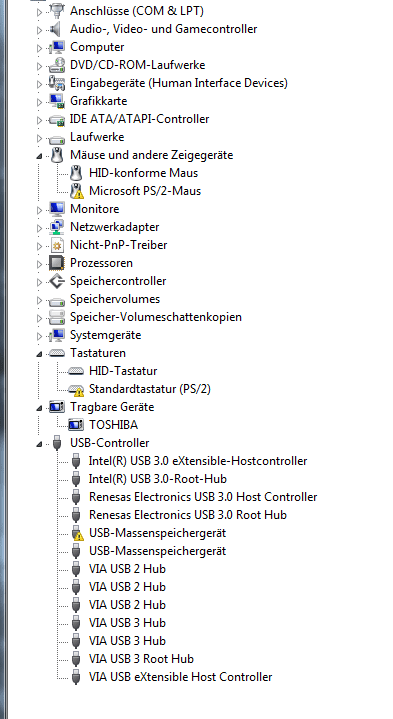The image size is (393, 719).
Task: Expand the Speichercontroller category arrow
Action: pos(39,282)
